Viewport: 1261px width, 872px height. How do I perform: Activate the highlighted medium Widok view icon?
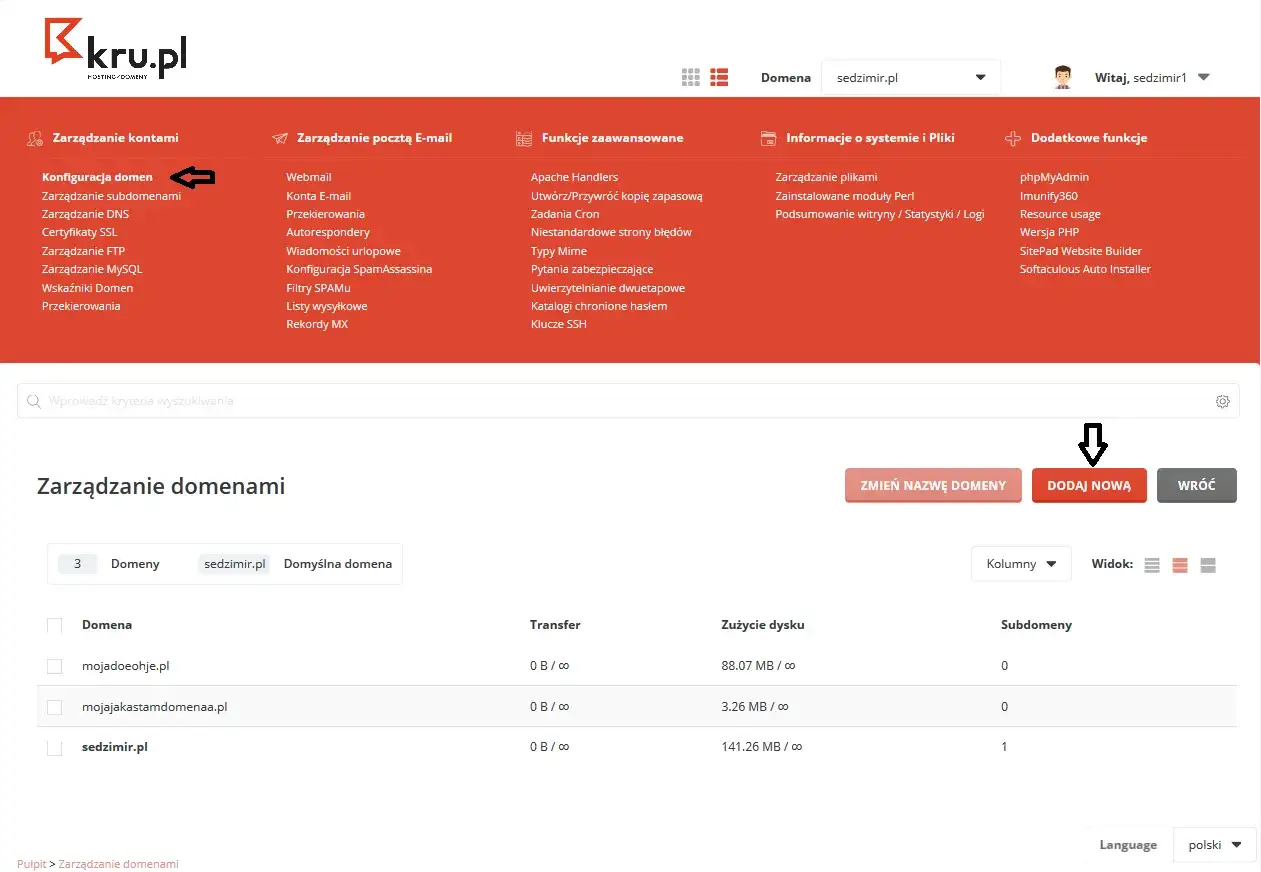[1179, 564]
